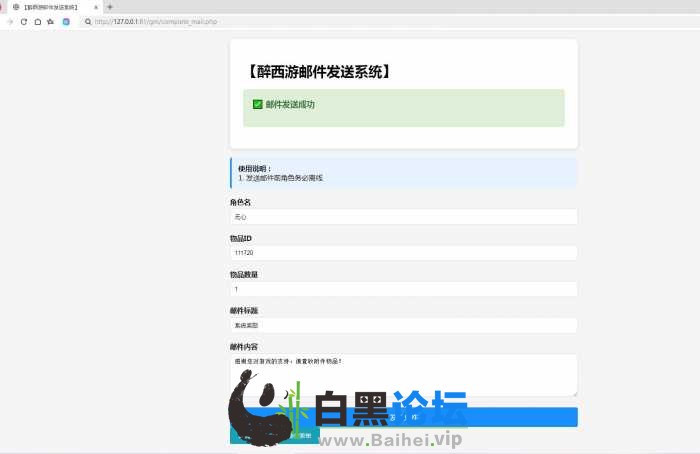Select the 物品数量 input box
Image resolution: width=700 pixels, height=454 pixels.
[x=403, y=289]
